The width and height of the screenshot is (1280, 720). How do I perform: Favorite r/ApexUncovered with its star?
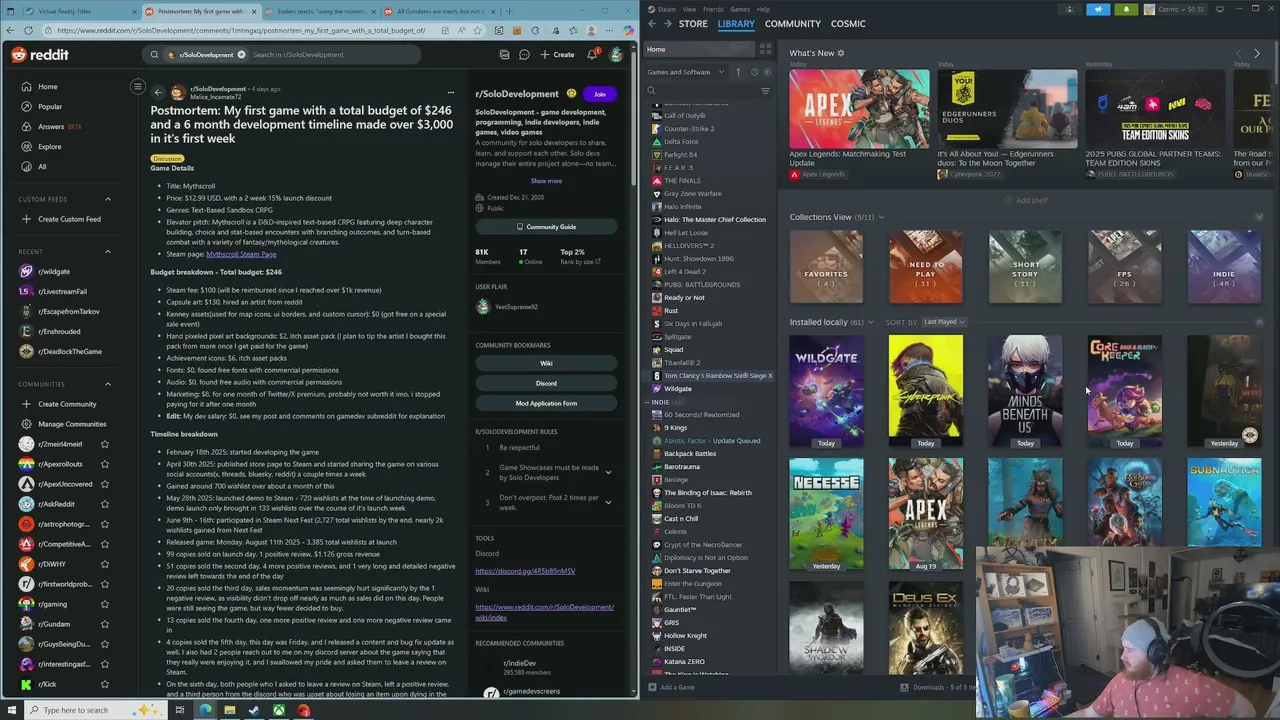pyautogui.click(x=104, y=484)
